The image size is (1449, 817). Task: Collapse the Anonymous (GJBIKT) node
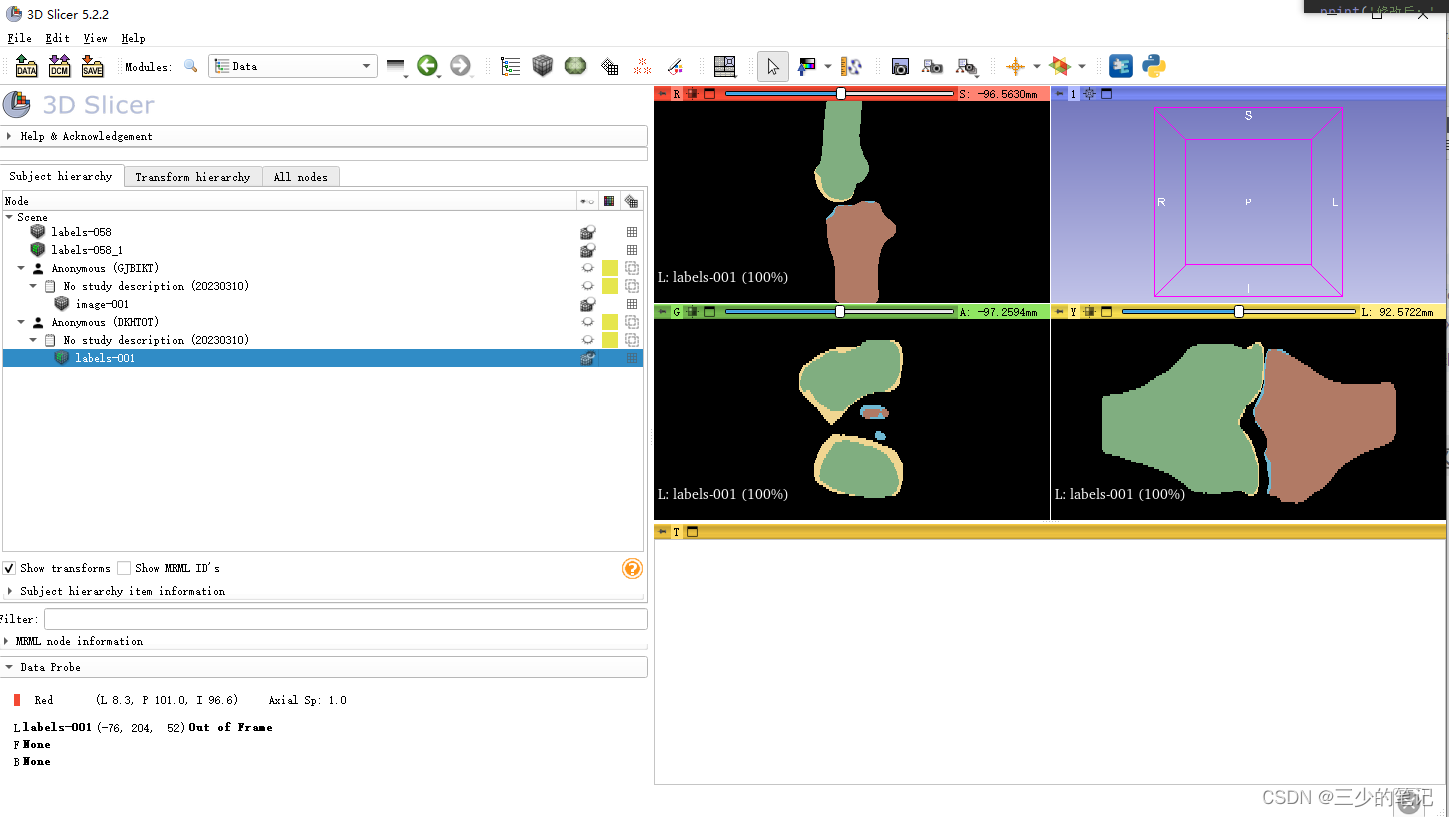point(21,268)
